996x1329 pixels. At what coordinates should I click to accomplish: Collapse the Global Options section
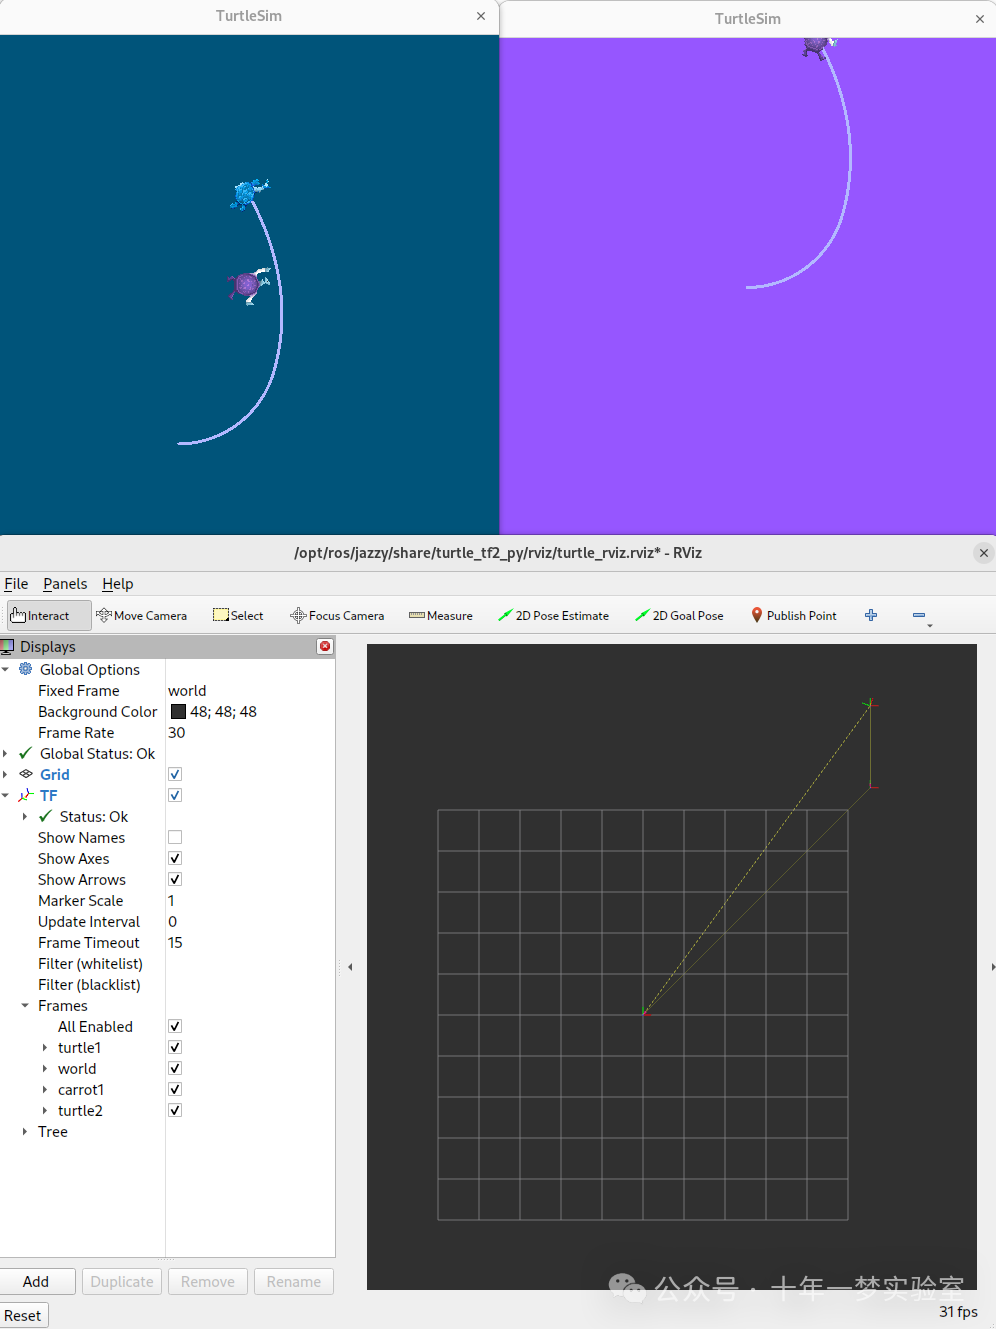click(6, 669)
